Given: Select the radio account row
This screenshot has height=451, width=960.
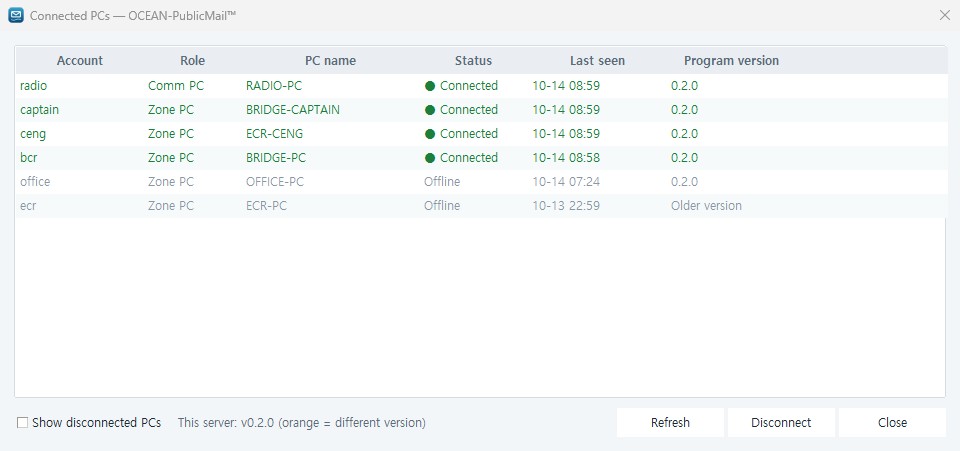Looking at the screenshot, I should (x=481, y=86).
